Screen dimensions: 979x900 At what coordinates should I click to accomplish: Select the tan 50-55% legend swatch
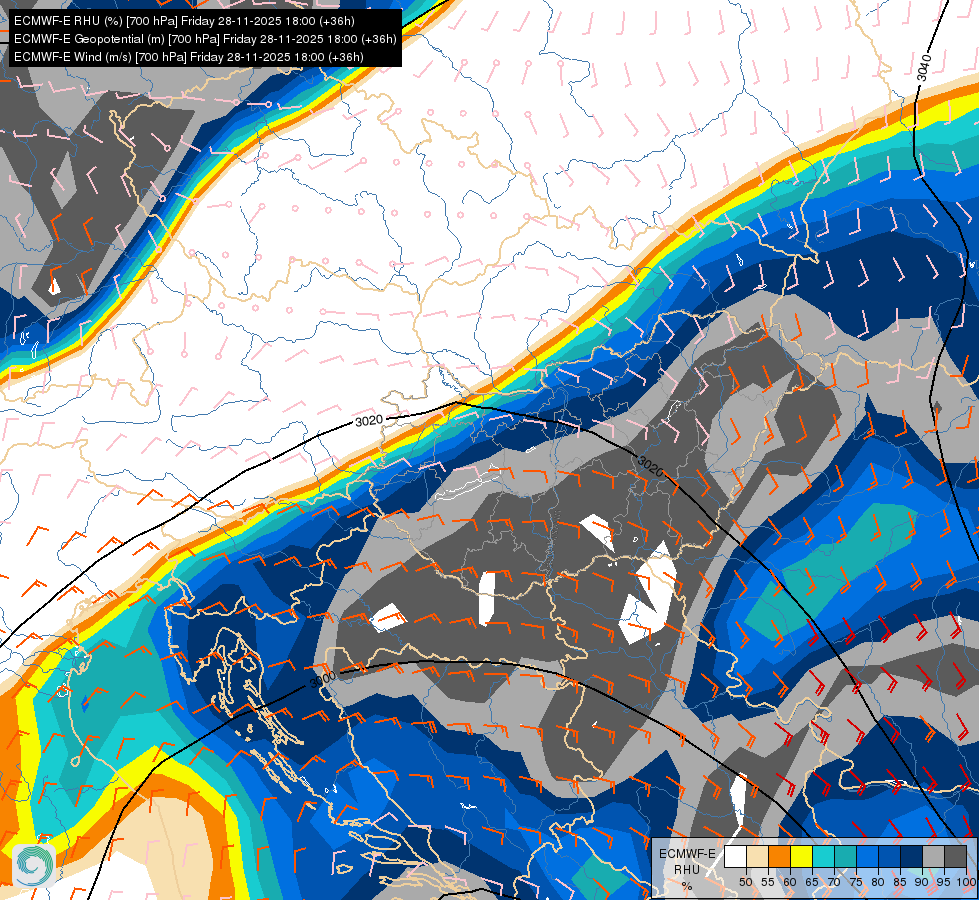coord(757,856)
